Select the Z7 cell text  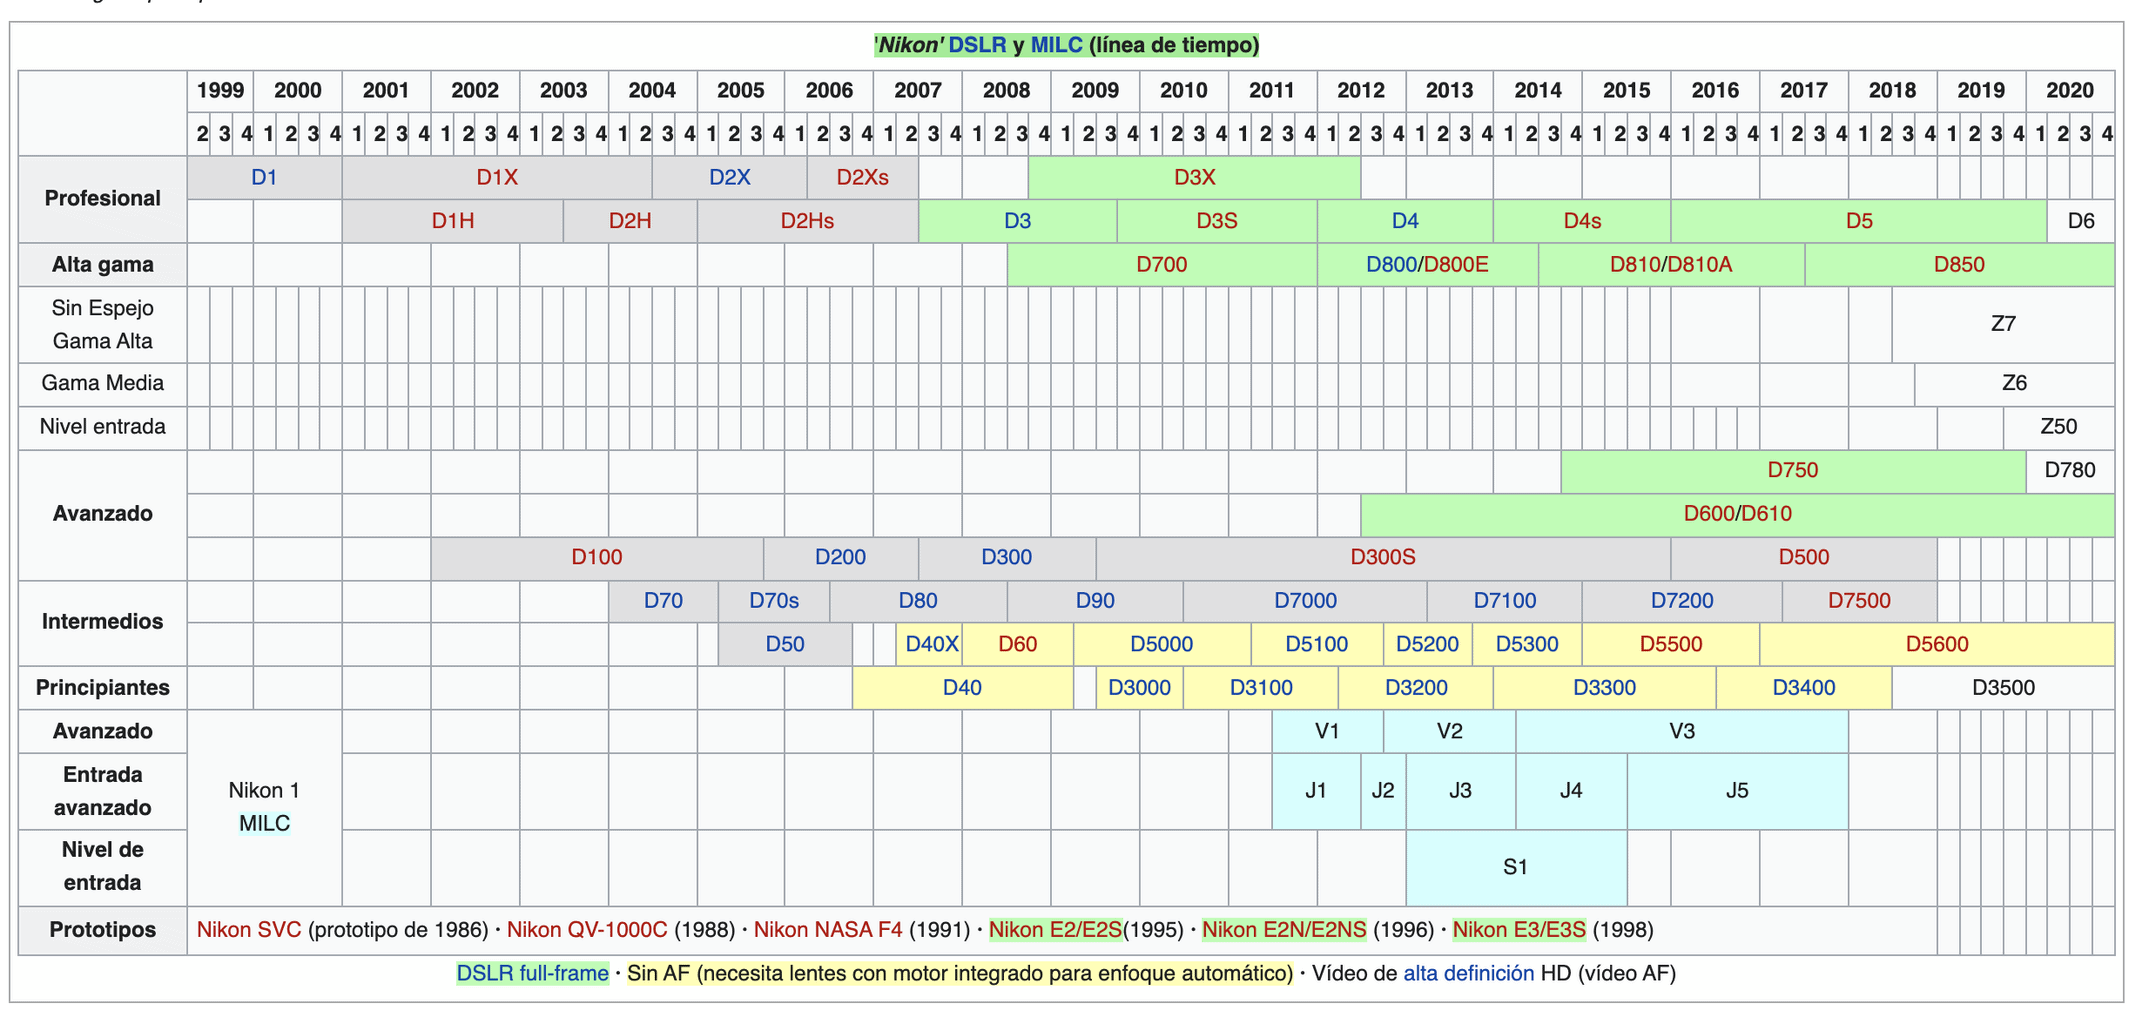(x=2003, y=324)
